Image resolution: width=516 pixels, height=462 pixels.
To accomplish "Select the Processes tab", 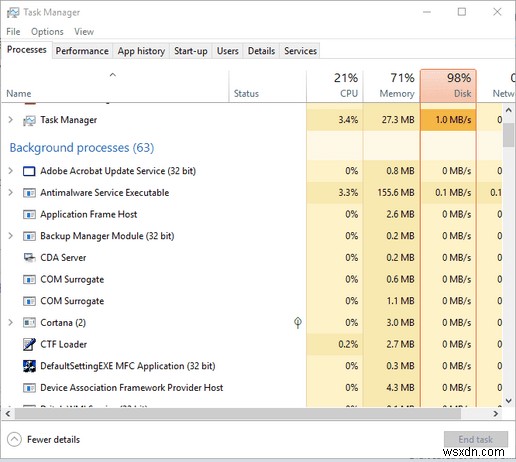I will click(x=27, y=50).
